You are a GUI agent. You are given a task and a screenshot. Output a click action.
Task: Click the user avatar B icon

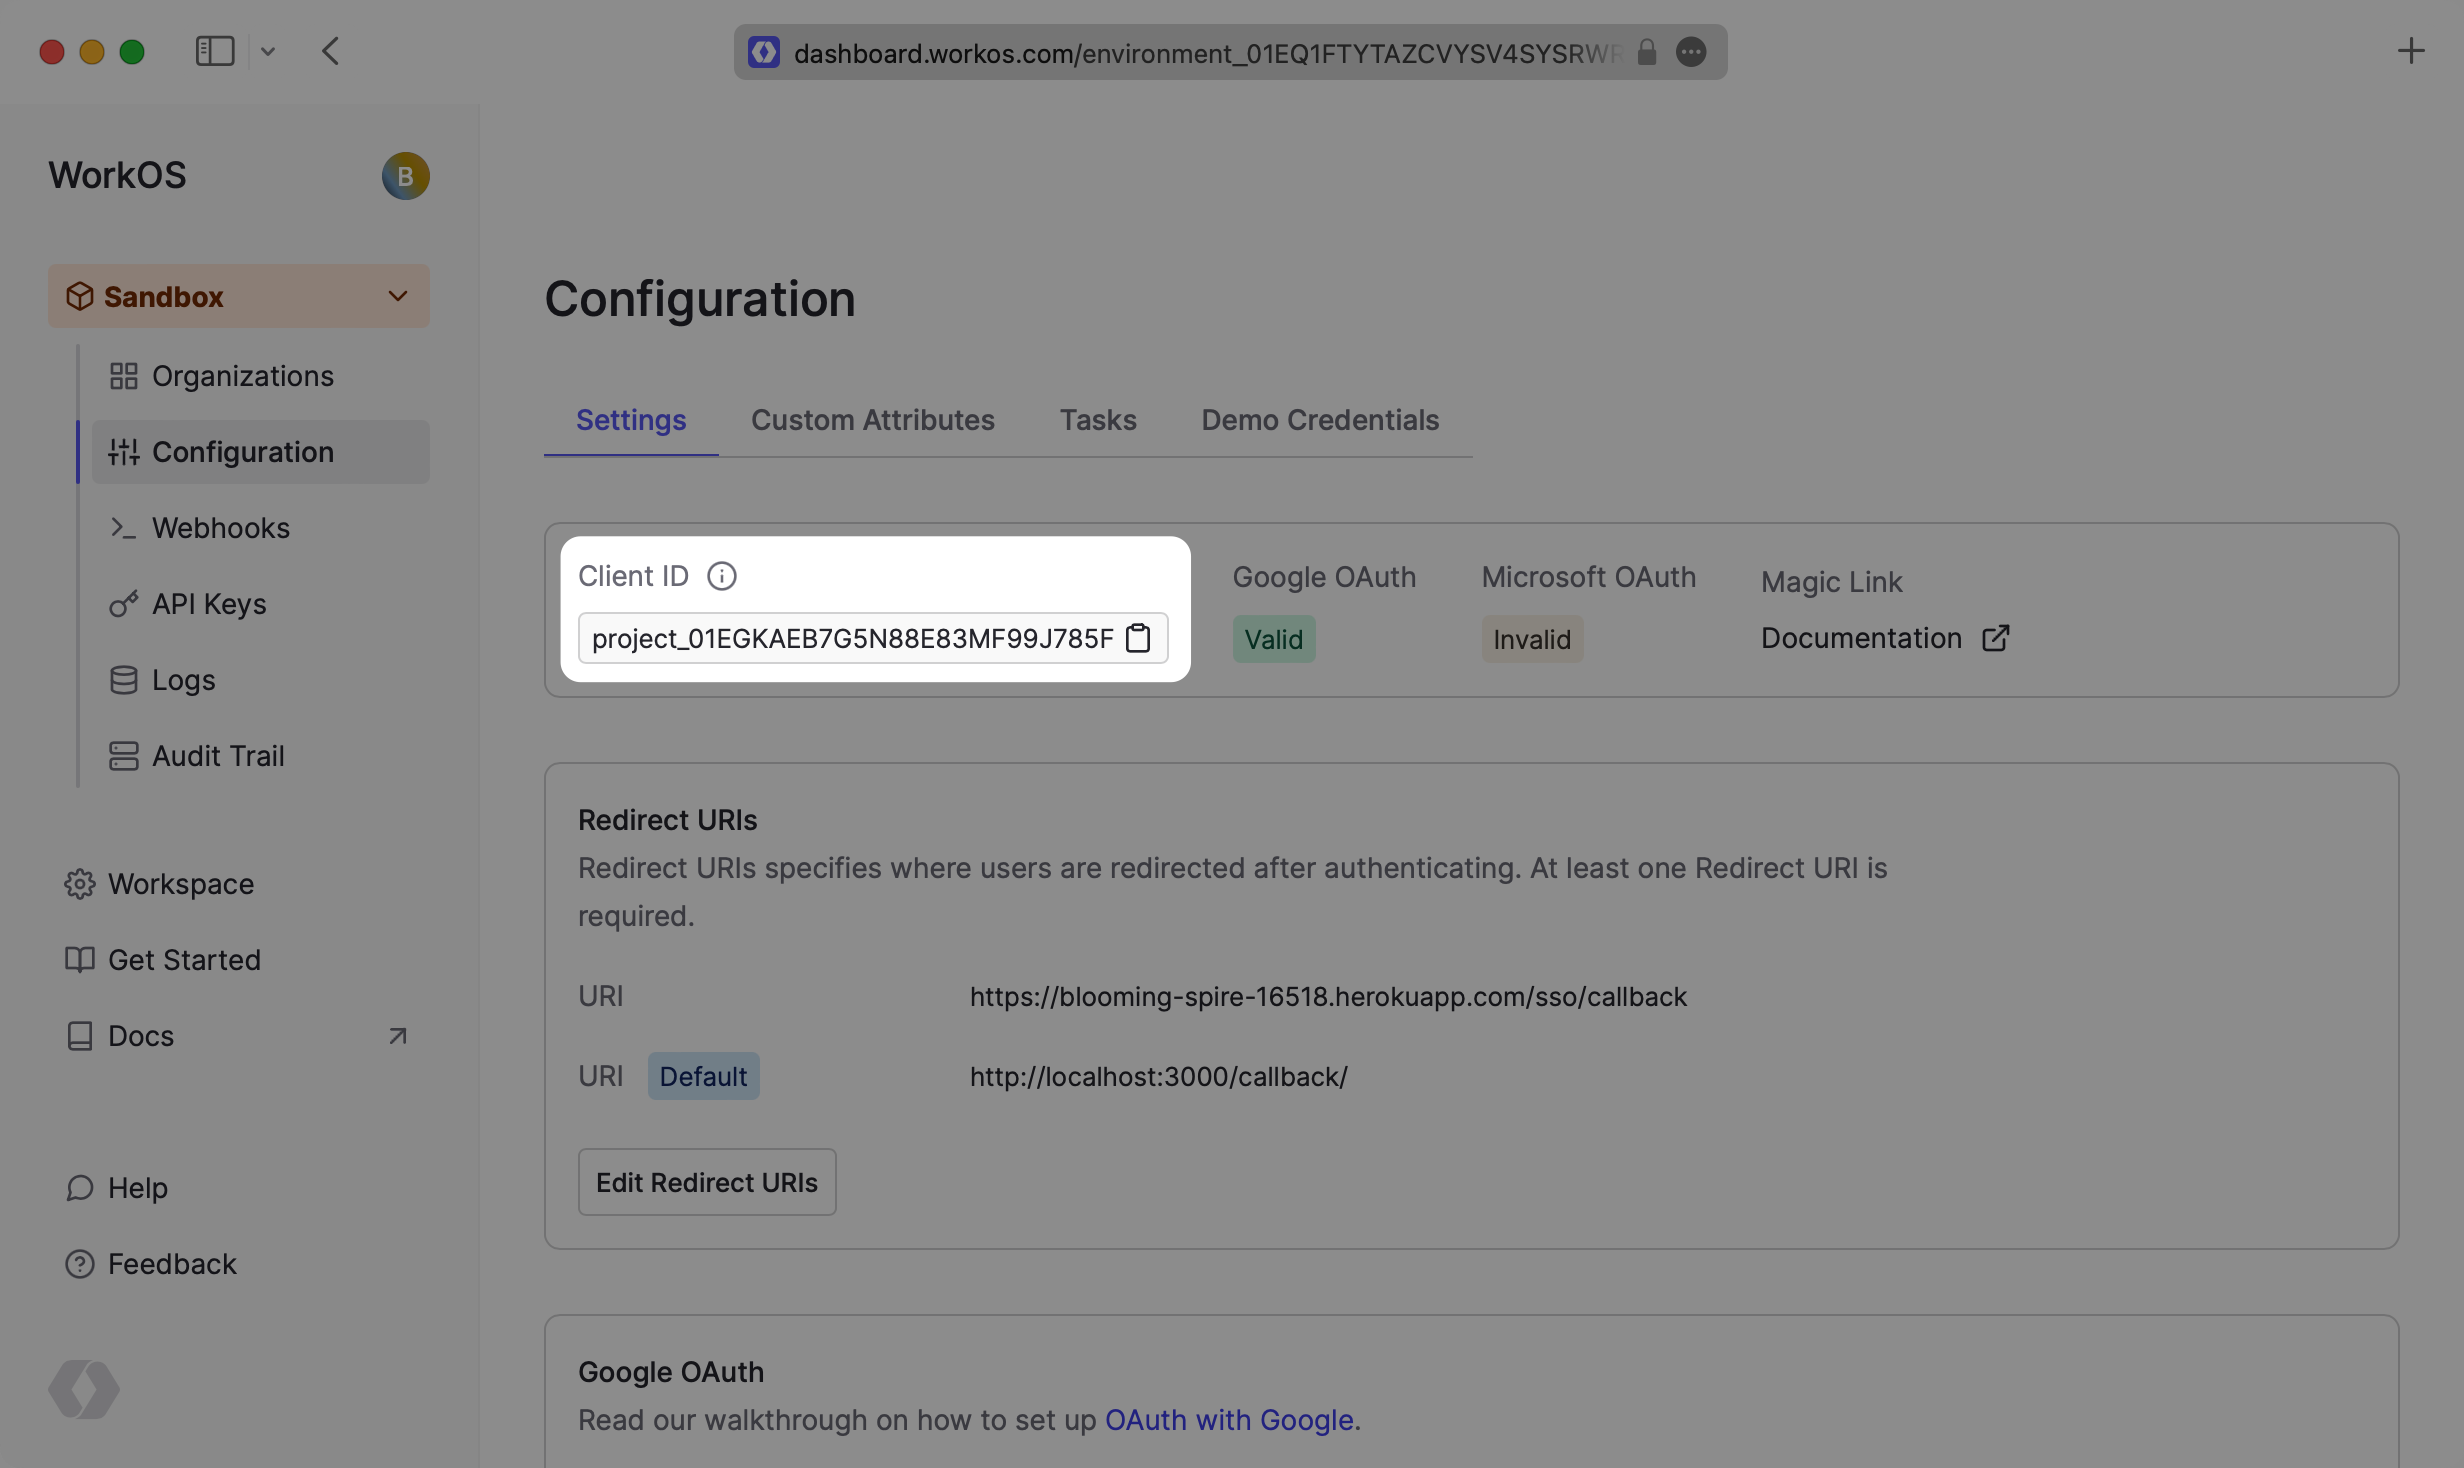[x=405, y=176]
